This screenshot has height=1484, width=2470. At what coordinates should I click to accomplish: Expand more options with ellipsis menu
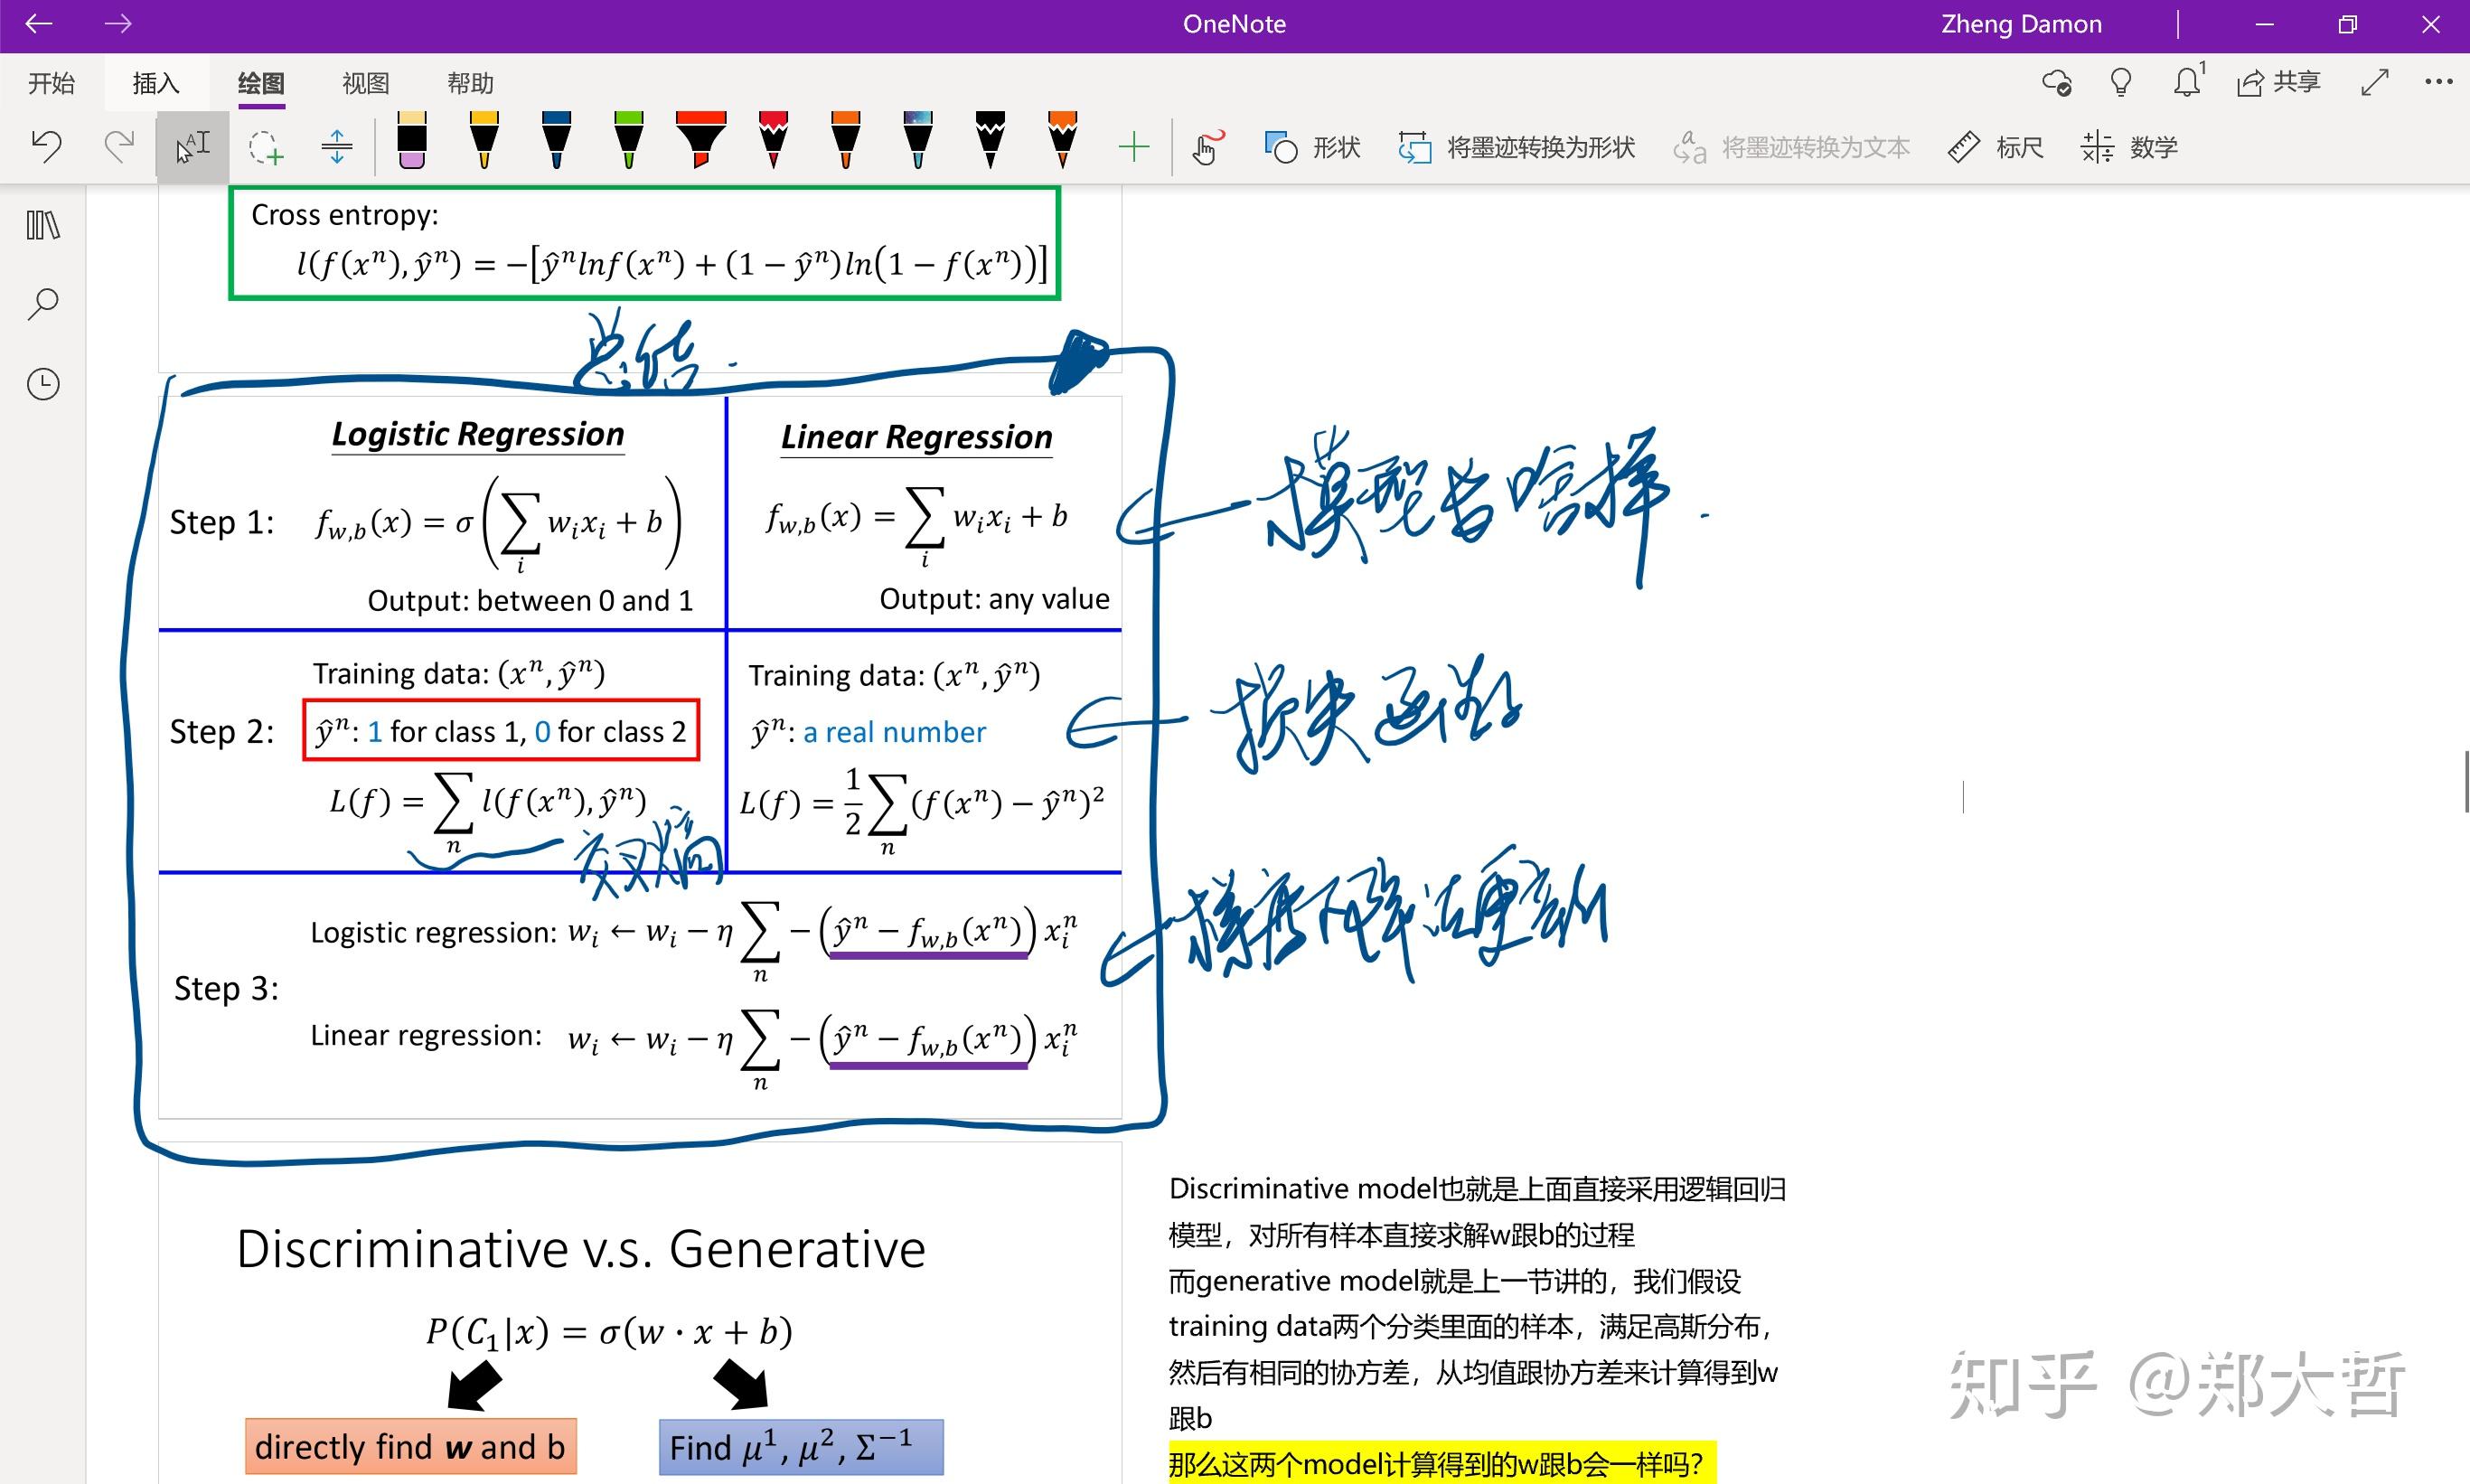pyautogui.click(x=2438, y=82)
